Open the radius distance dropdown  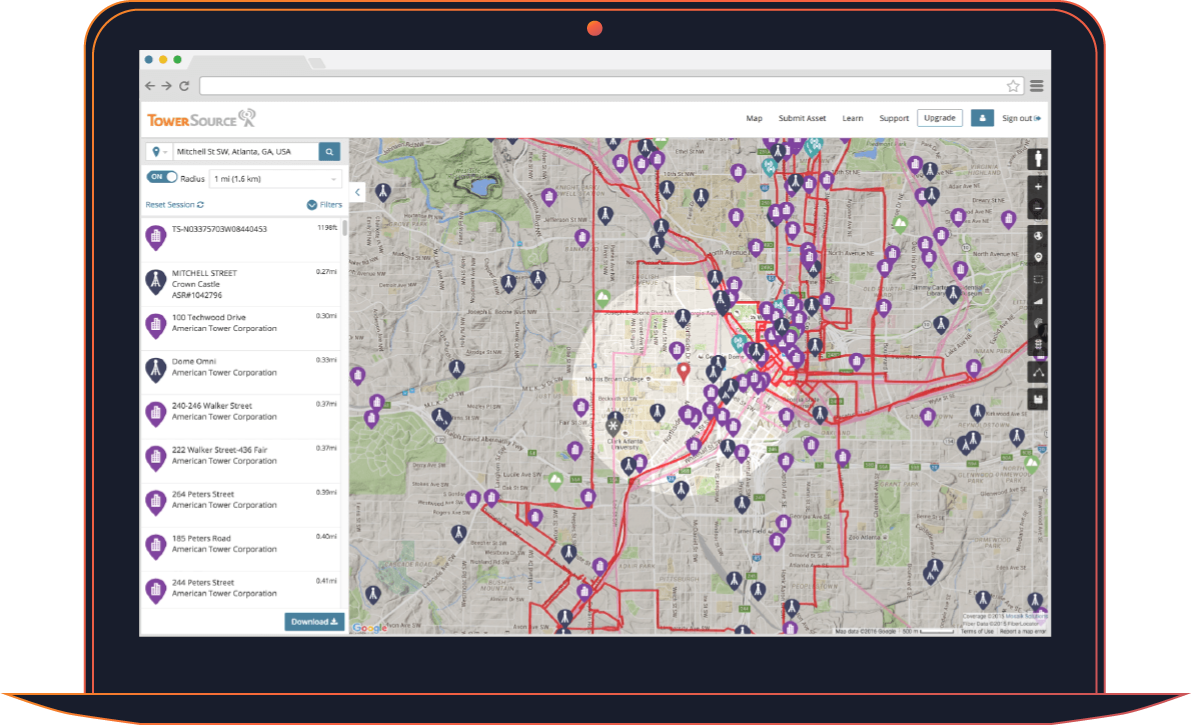(275, 179)
